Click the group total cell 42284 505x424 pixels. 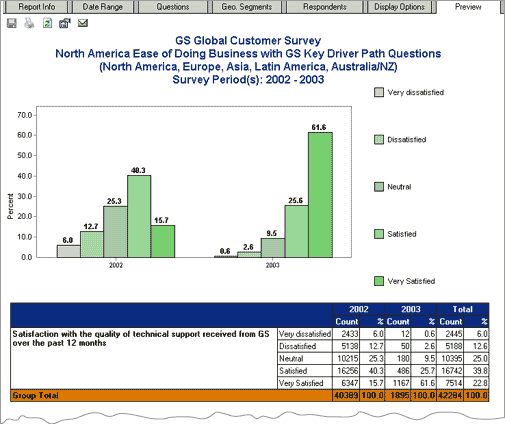click(x=450, y=396)
